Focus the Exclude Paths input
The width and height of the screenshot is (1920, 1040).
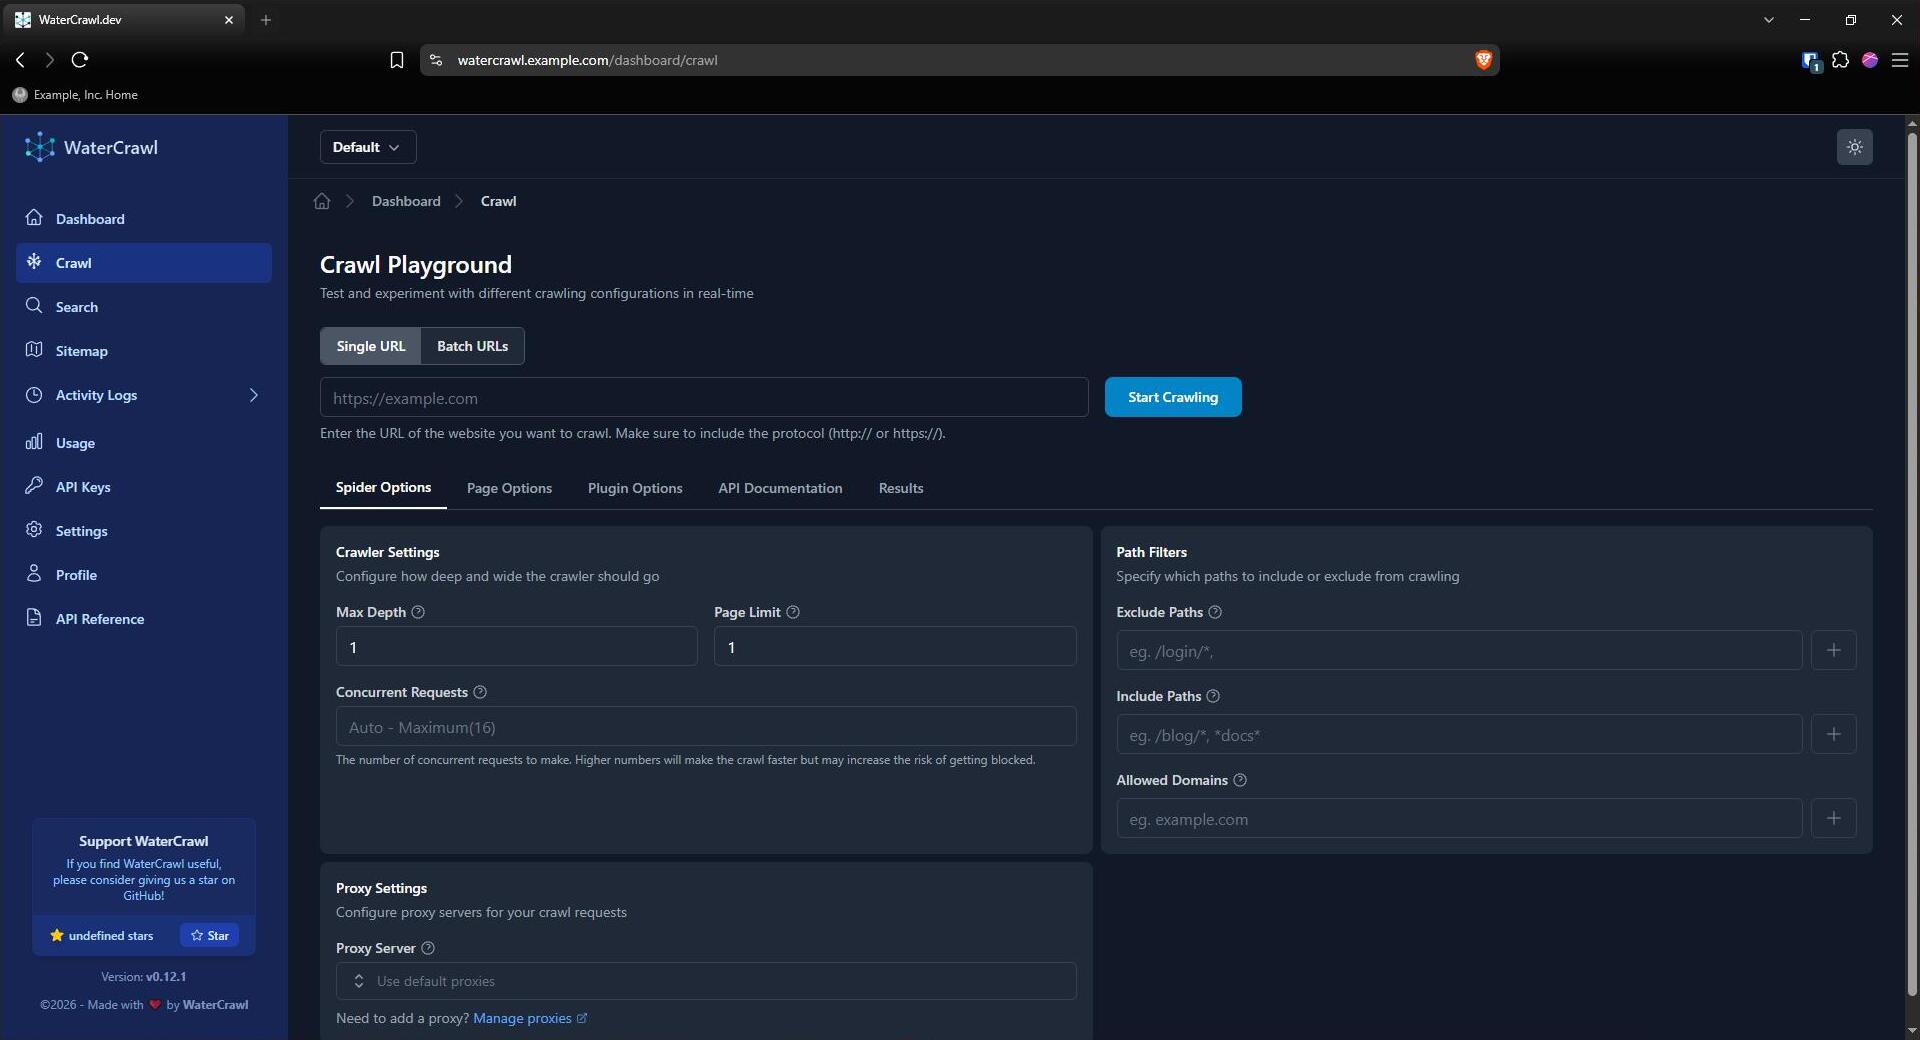(x=1459, y=651)
